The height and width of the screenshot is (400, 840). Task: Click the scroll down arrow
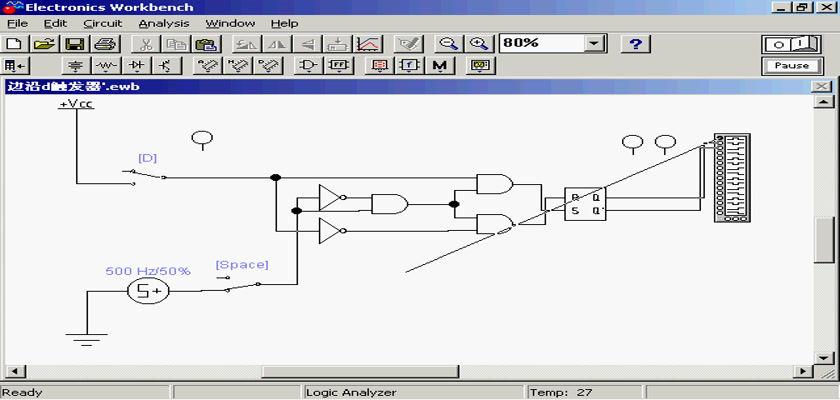pyautogui.click(x=822, y=358)
